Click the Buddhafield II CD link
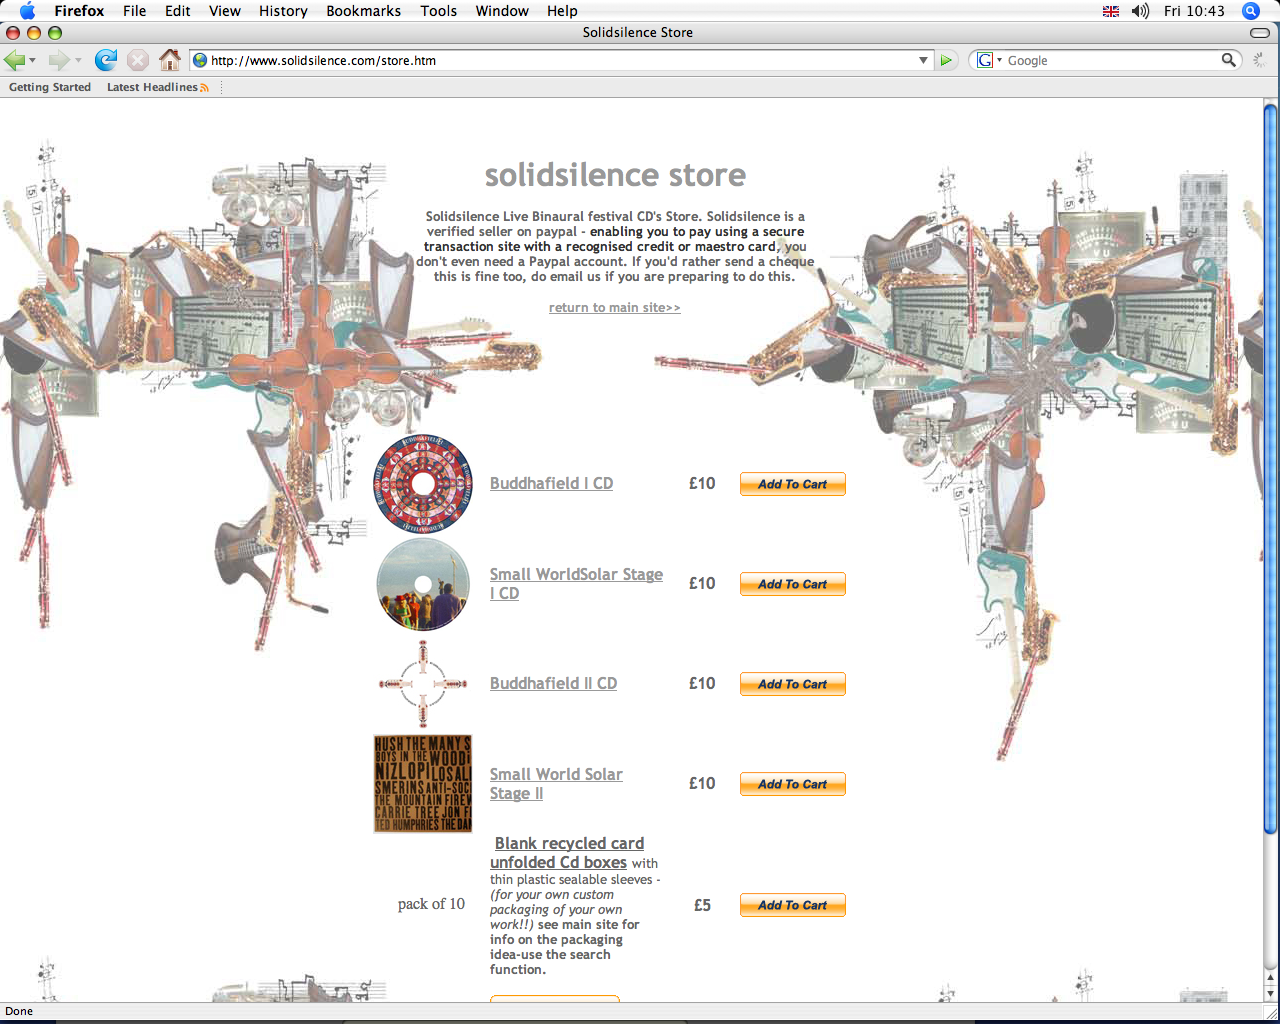 tap(553, 683)
